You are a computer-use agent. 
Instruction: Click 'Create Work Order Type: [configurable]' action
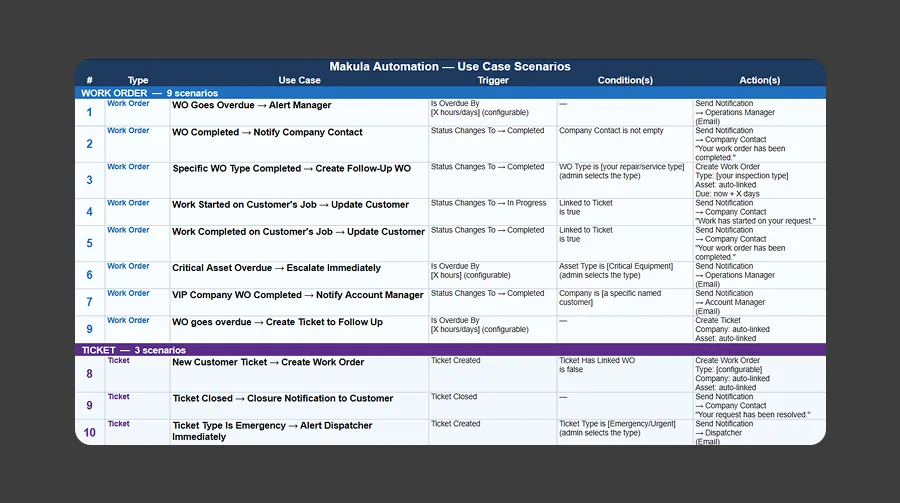click(729, 365)
